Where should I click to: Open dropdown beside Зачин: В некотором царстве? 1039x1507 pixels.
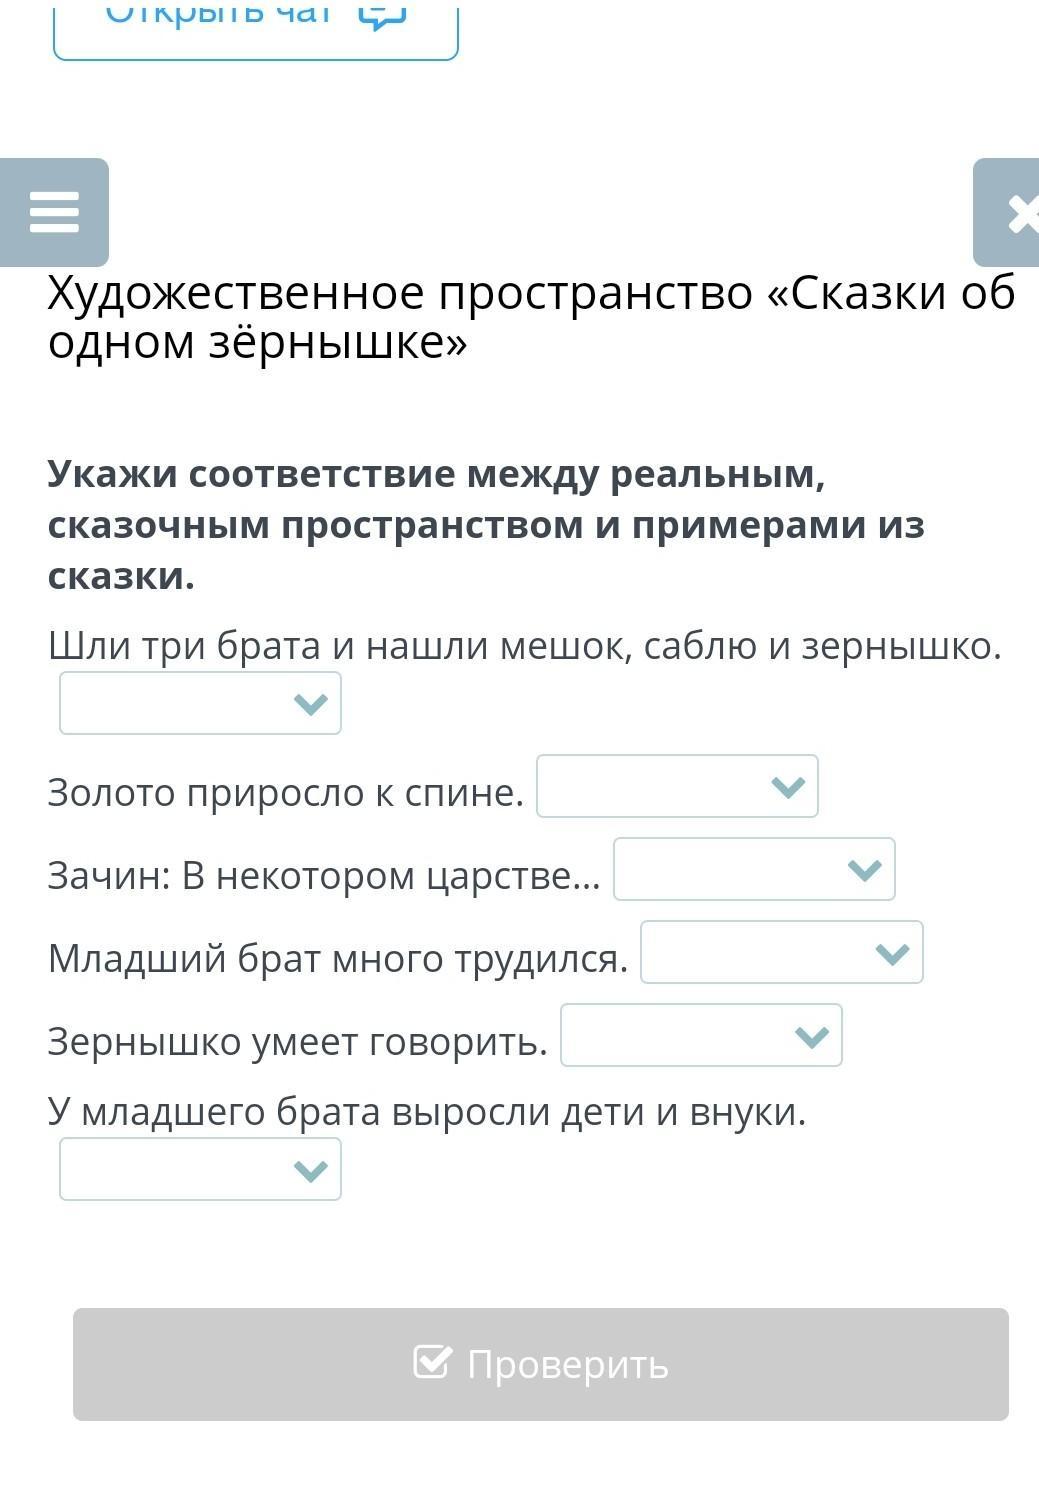[x=754, y=869]
